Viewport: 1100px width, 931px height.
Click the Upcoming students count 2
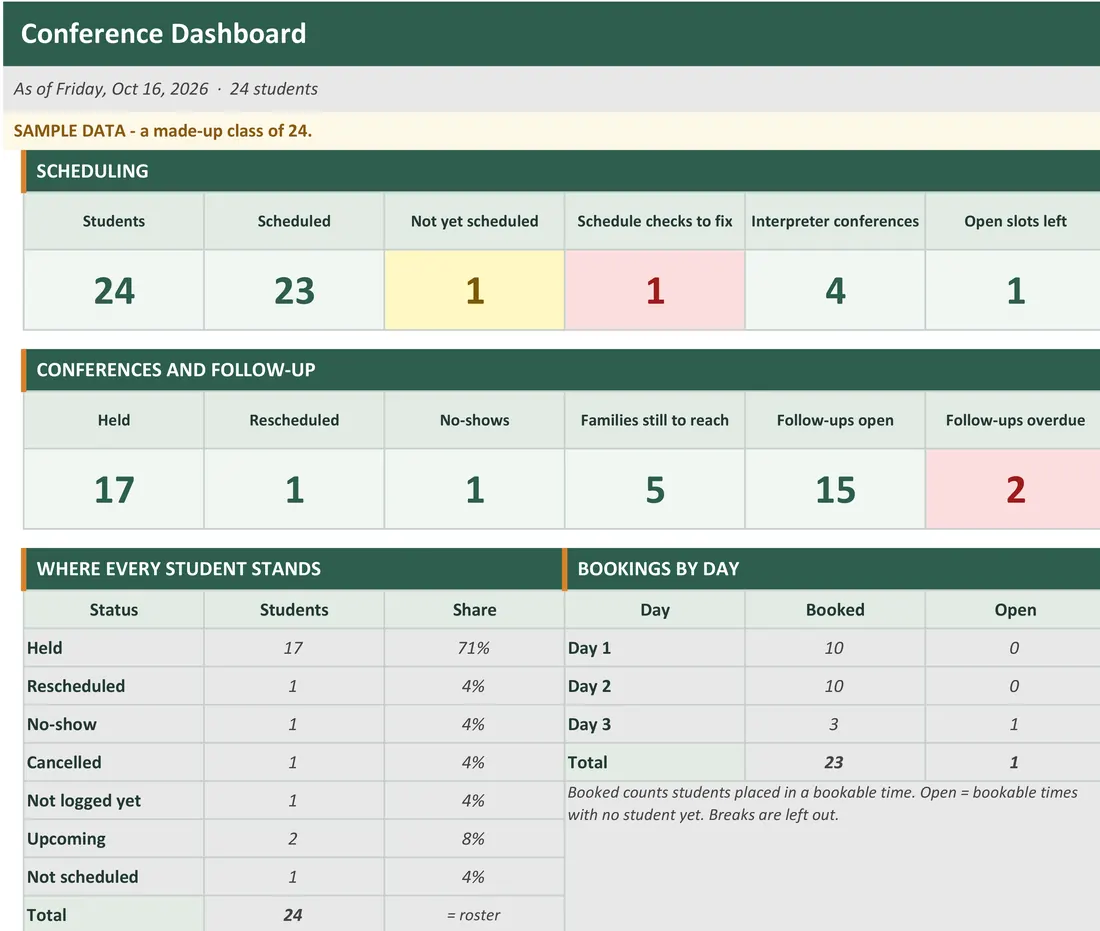click(x=294, y=839)
